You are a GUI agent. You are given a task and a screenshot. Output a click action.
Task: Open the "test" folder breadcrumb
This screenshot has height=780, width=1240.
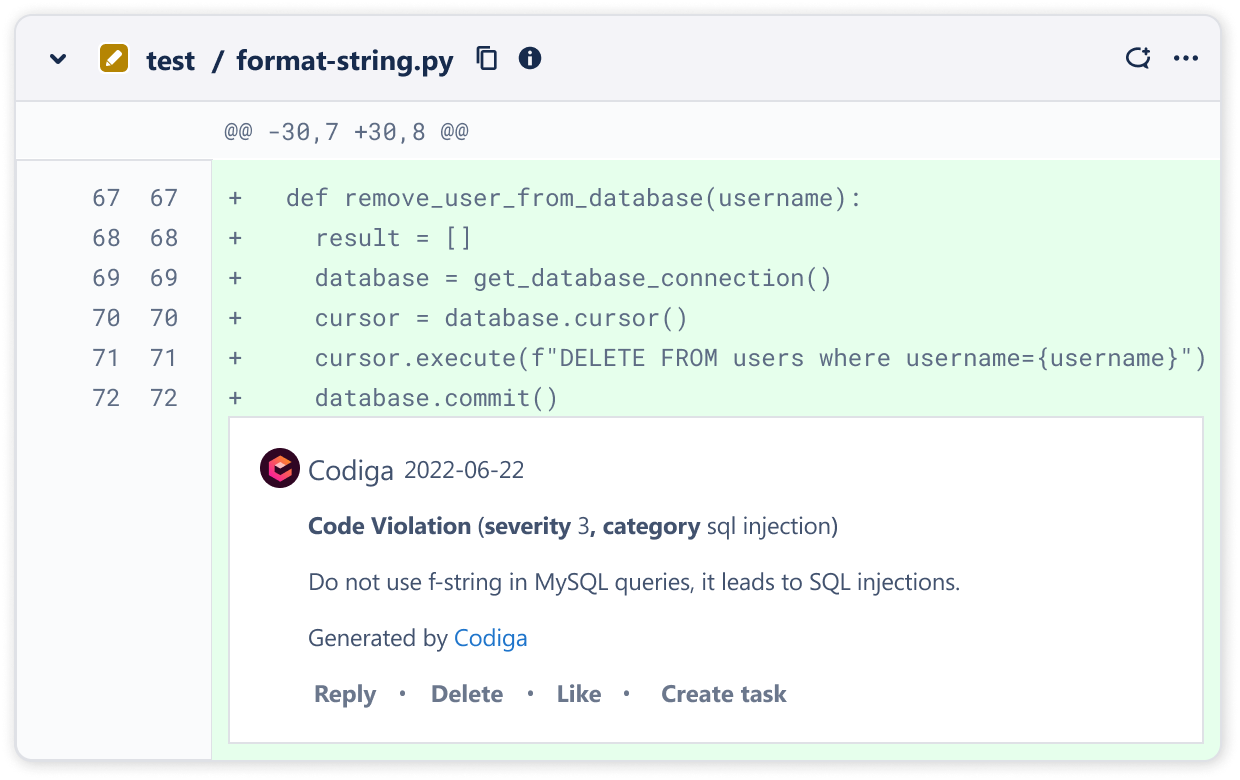click(x=170, y=61)
